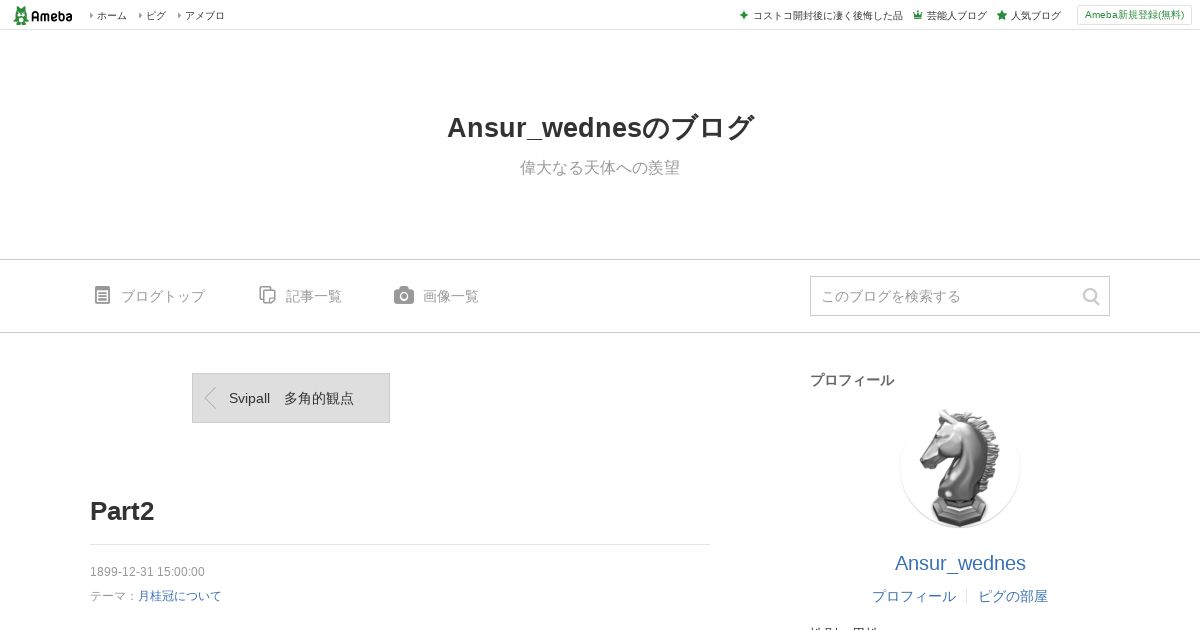Image resolution: width=1200 pixels, height=630 pixels.
Task: Click the search magnifier icon
Action: [1091, 296]
